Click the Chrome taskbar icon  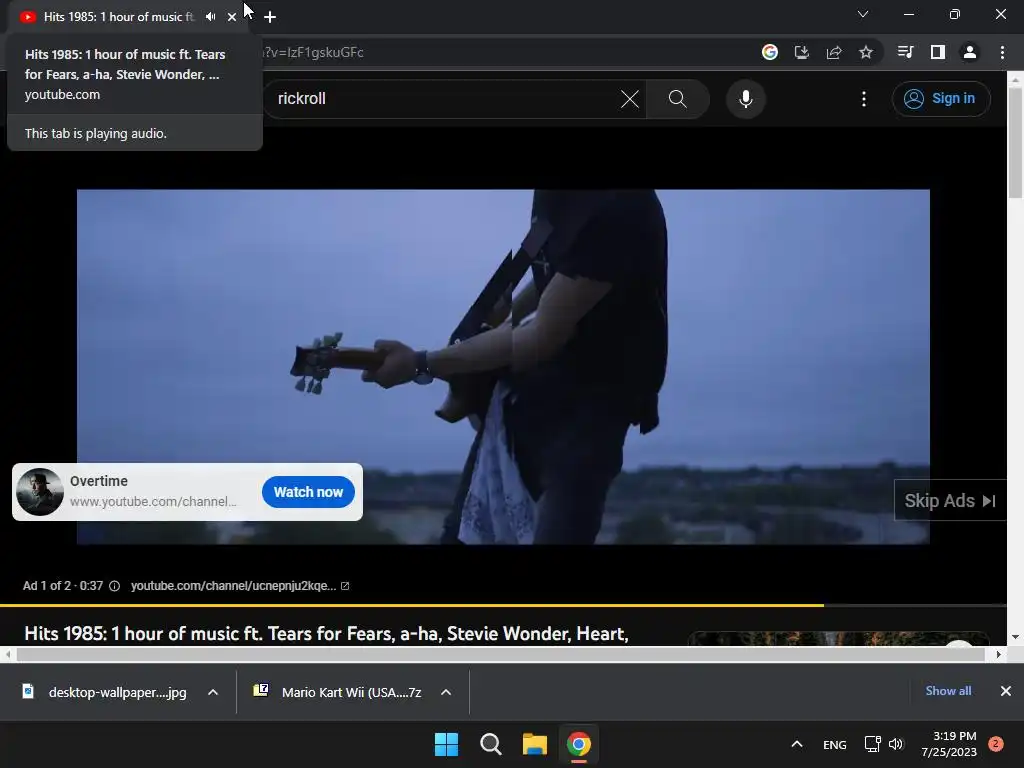pos(579,744)
